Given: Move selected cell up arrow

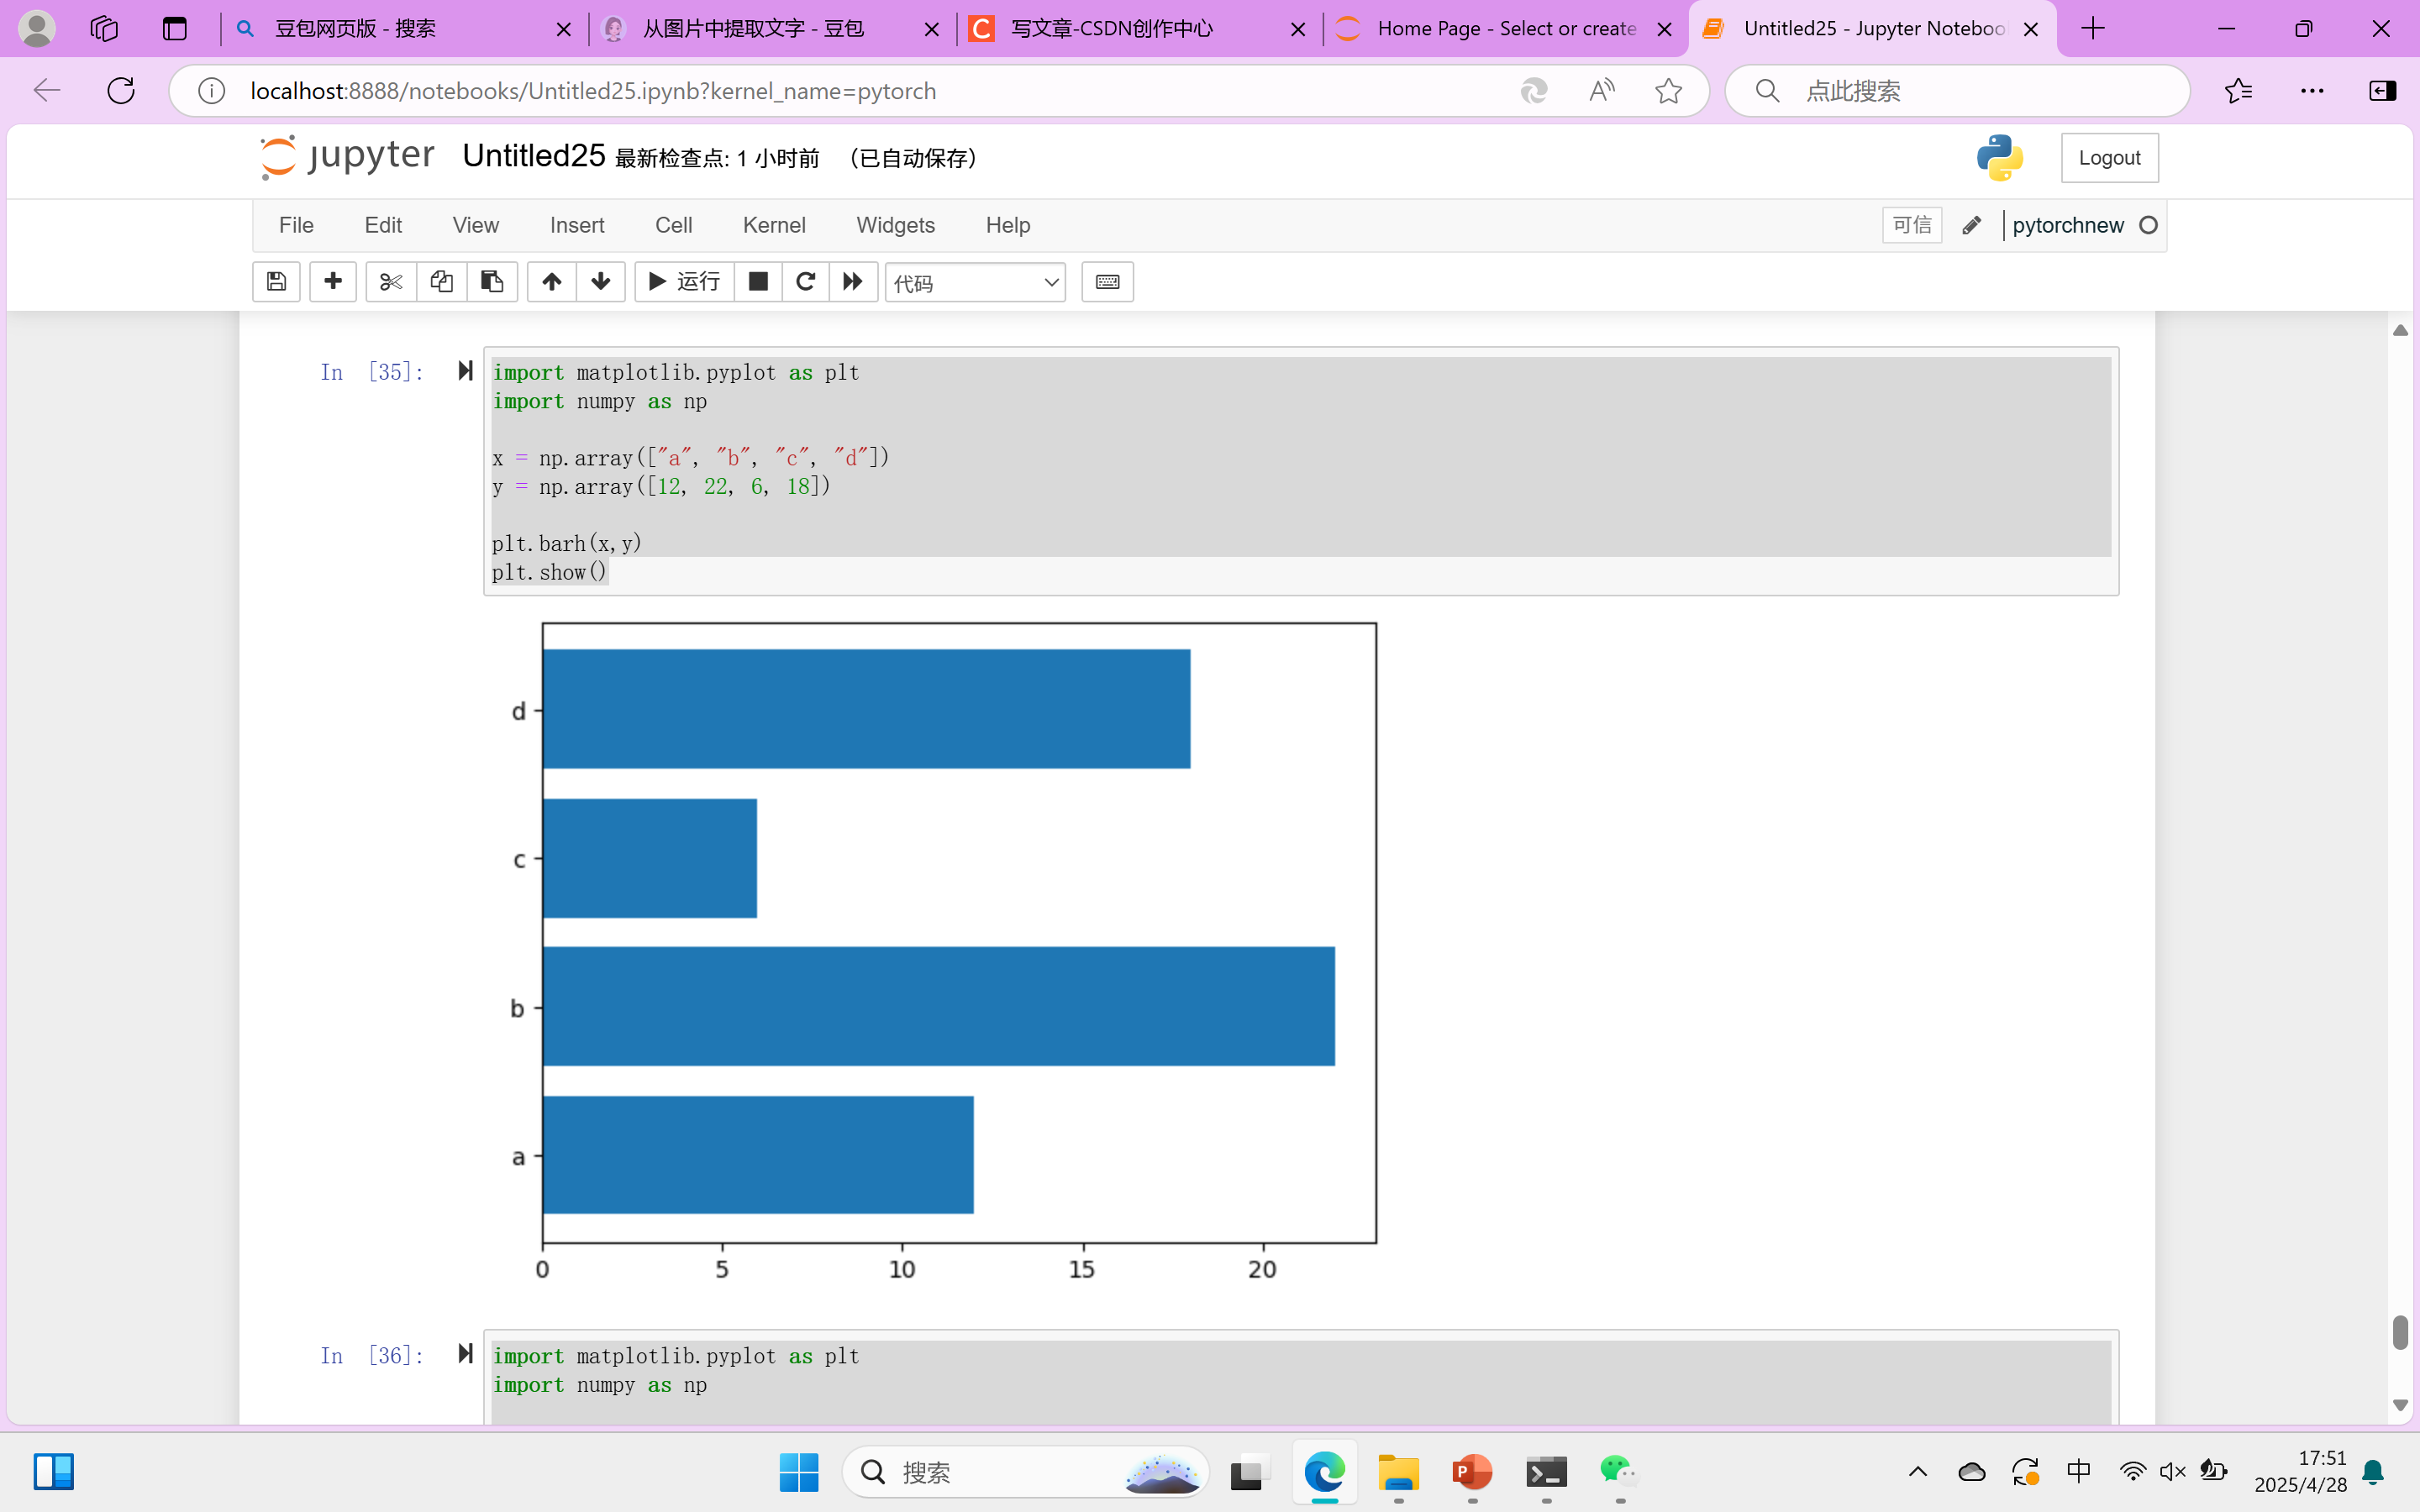Looking at the screenshot, I should 551,282.
